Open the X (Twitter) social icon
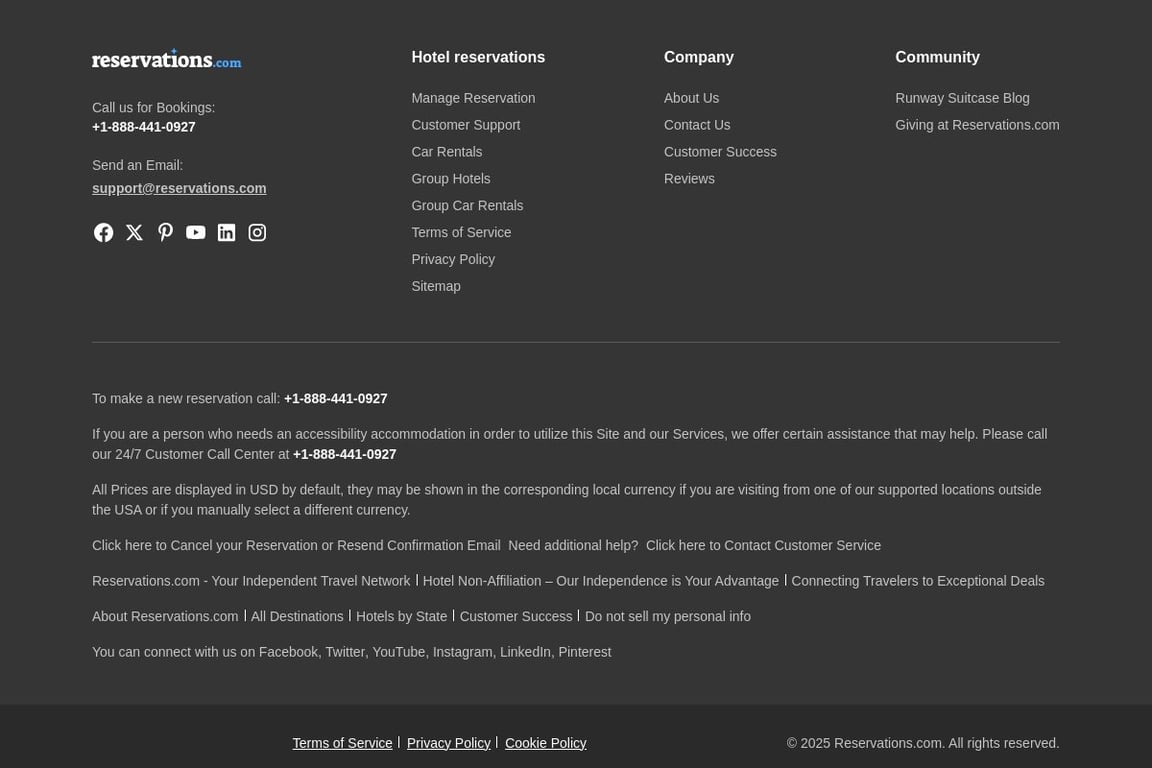This screenshot has height=768, width=1152. [x=134, y=232]
